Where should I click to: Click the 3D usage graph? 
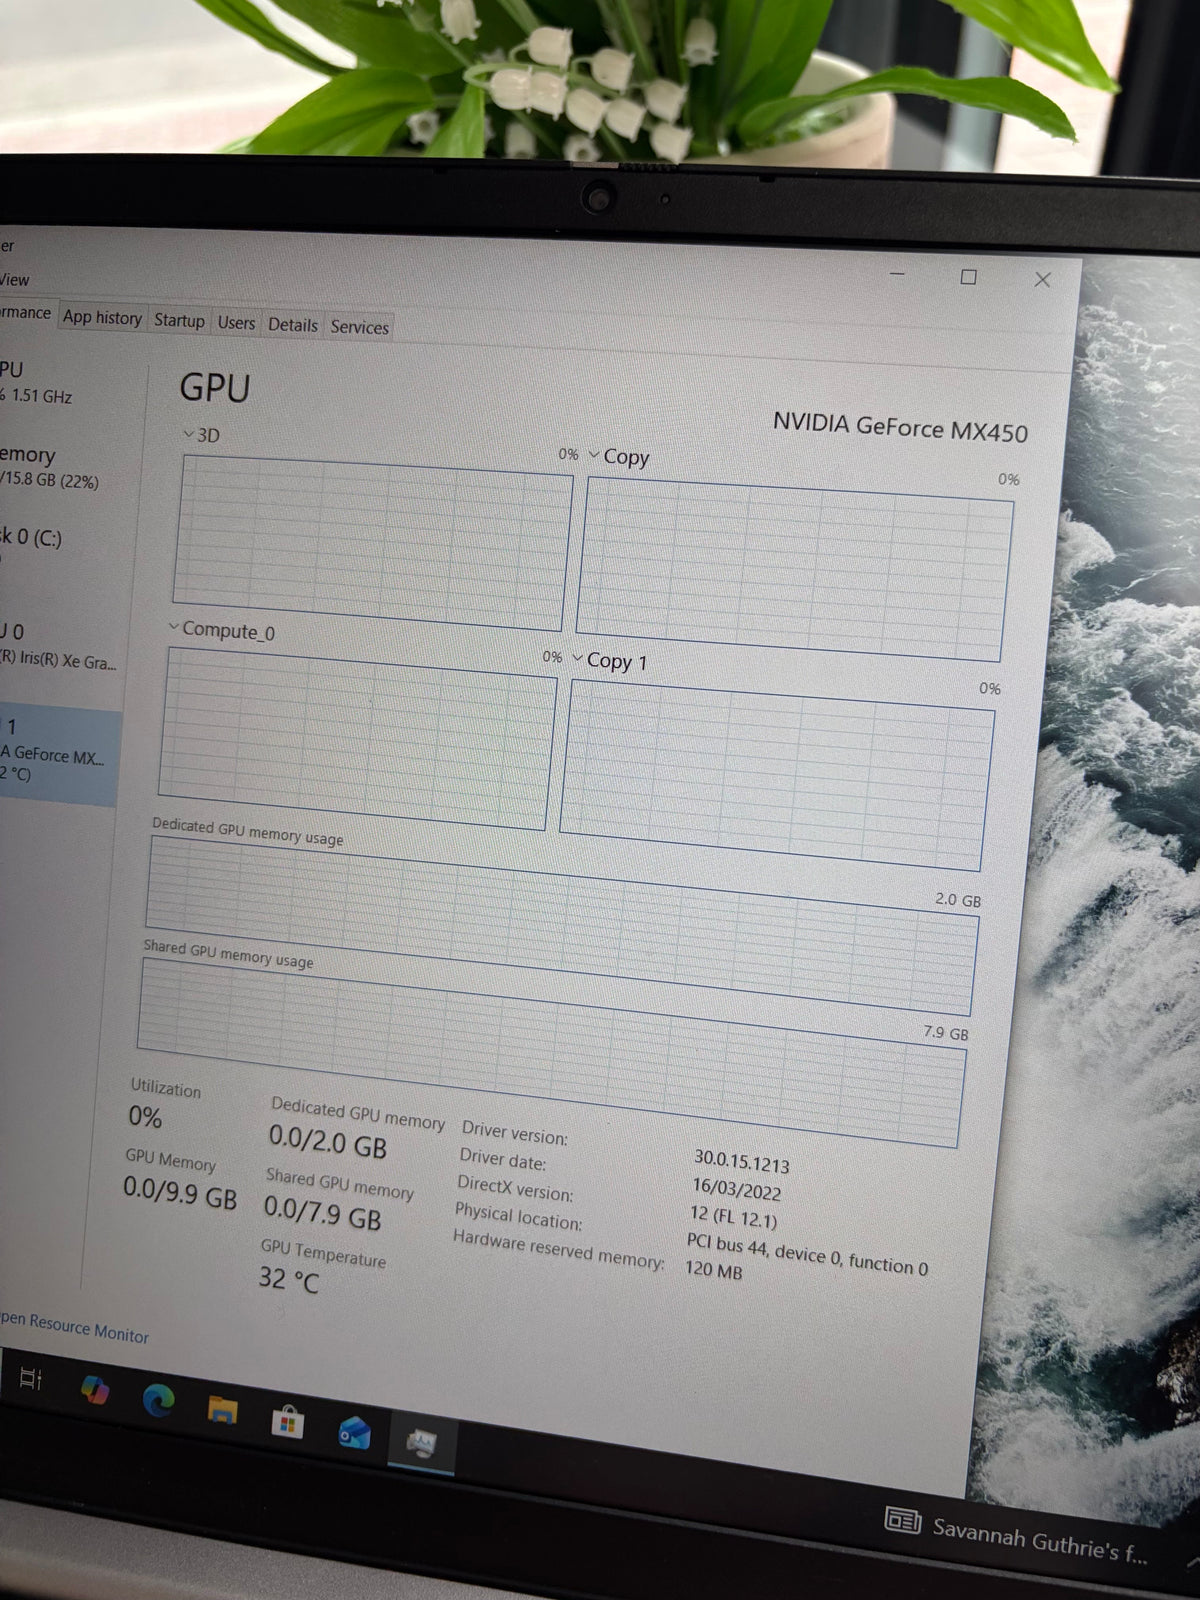372,542
